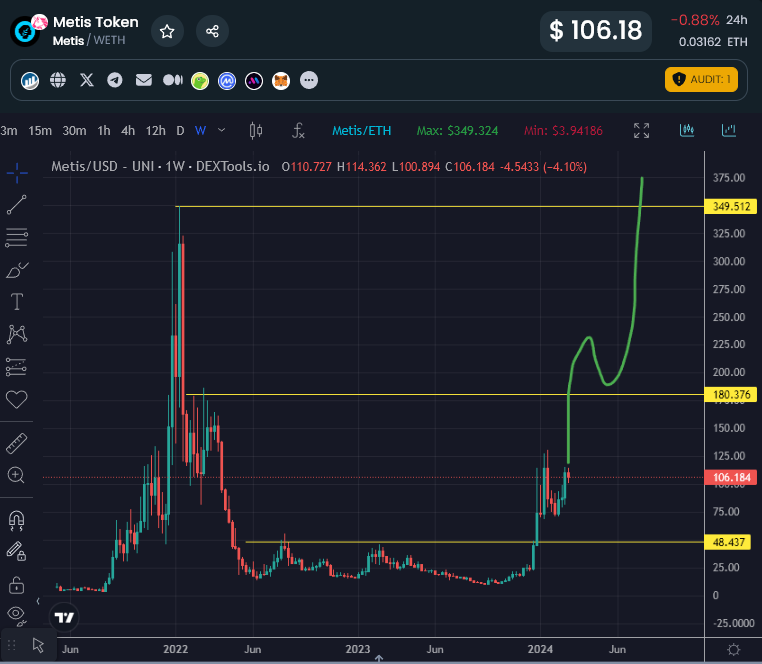Screen dimensions: 762x664
Task: Open the CoinMarketCap listing icon
Action: pos(227,81)
